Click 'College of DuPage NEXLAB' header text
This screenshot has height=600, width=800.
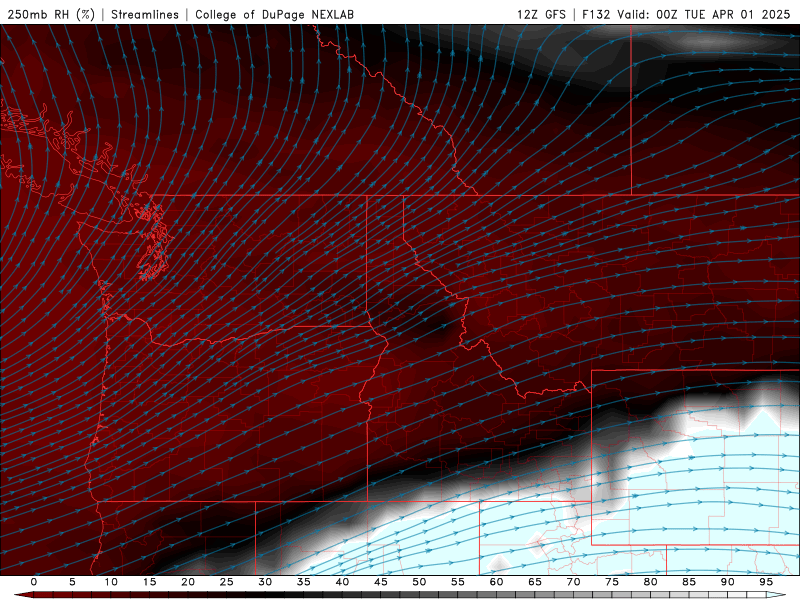coord(274,14)
